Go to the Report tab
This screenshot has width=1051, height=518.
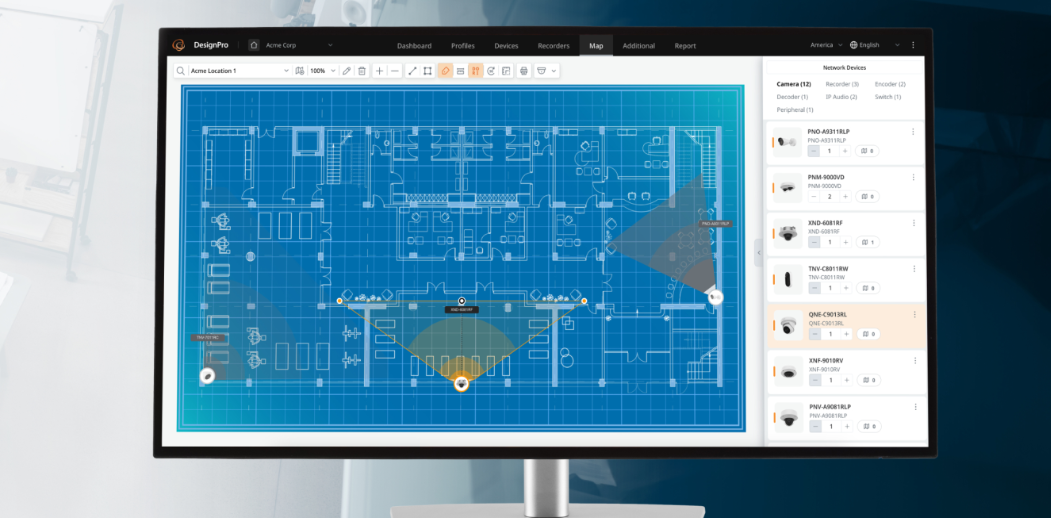685,46
